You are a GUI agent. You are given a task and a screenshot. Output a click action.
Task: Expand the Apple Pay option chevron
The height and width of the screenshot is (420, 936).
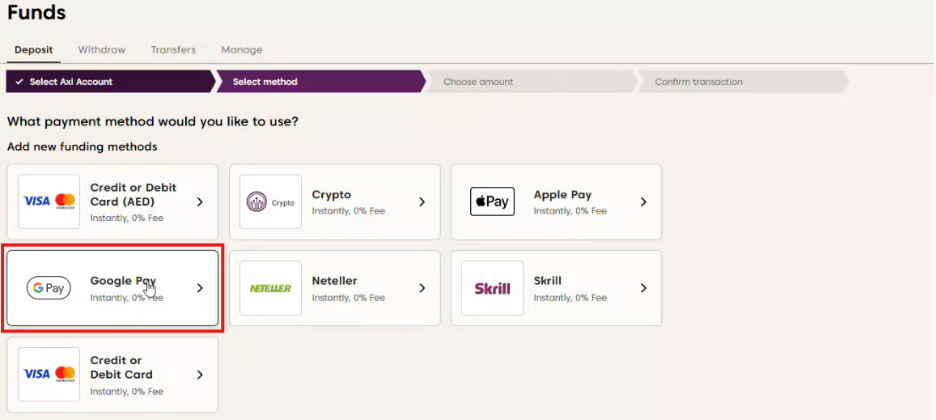pos(643,202)
